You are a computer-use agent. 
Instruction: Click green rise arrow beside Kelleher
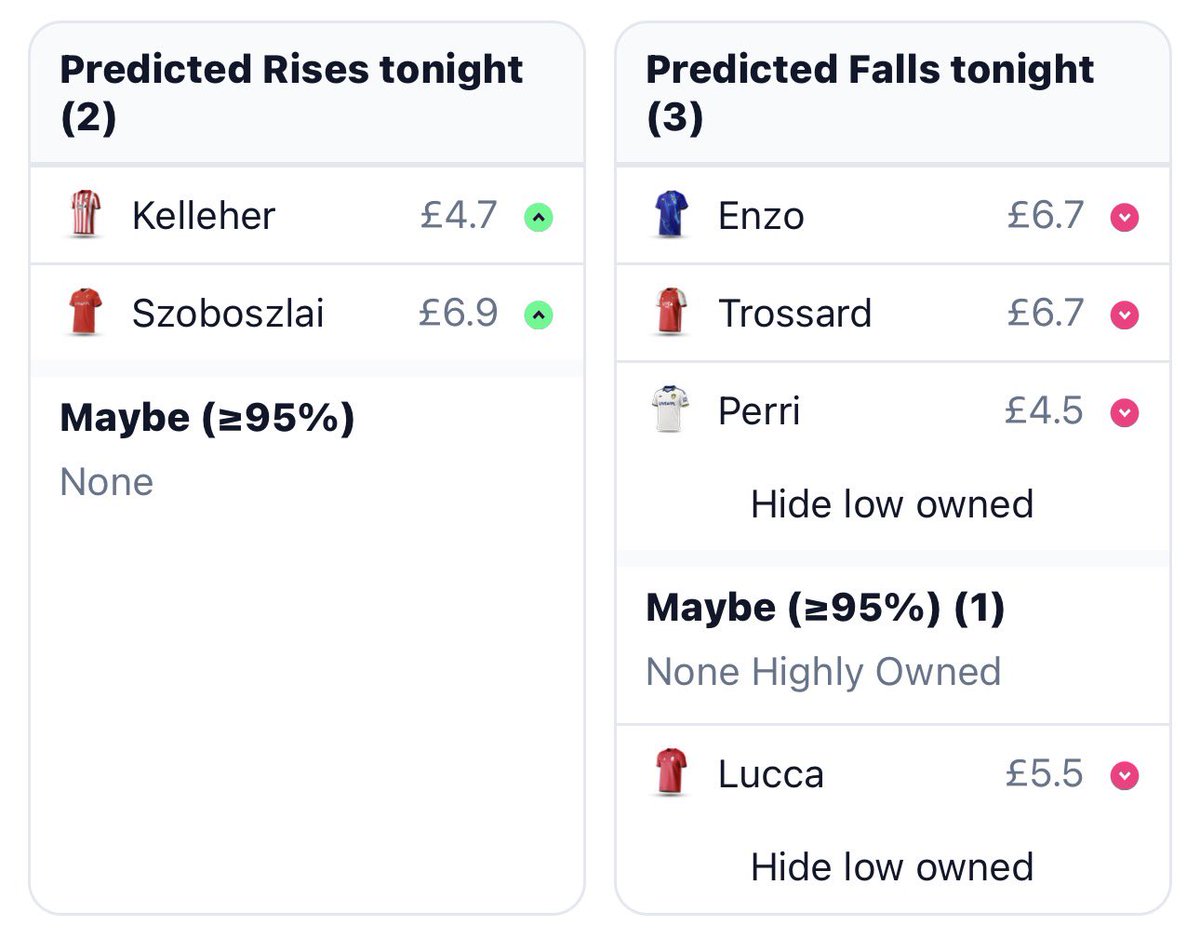(539, 217)
